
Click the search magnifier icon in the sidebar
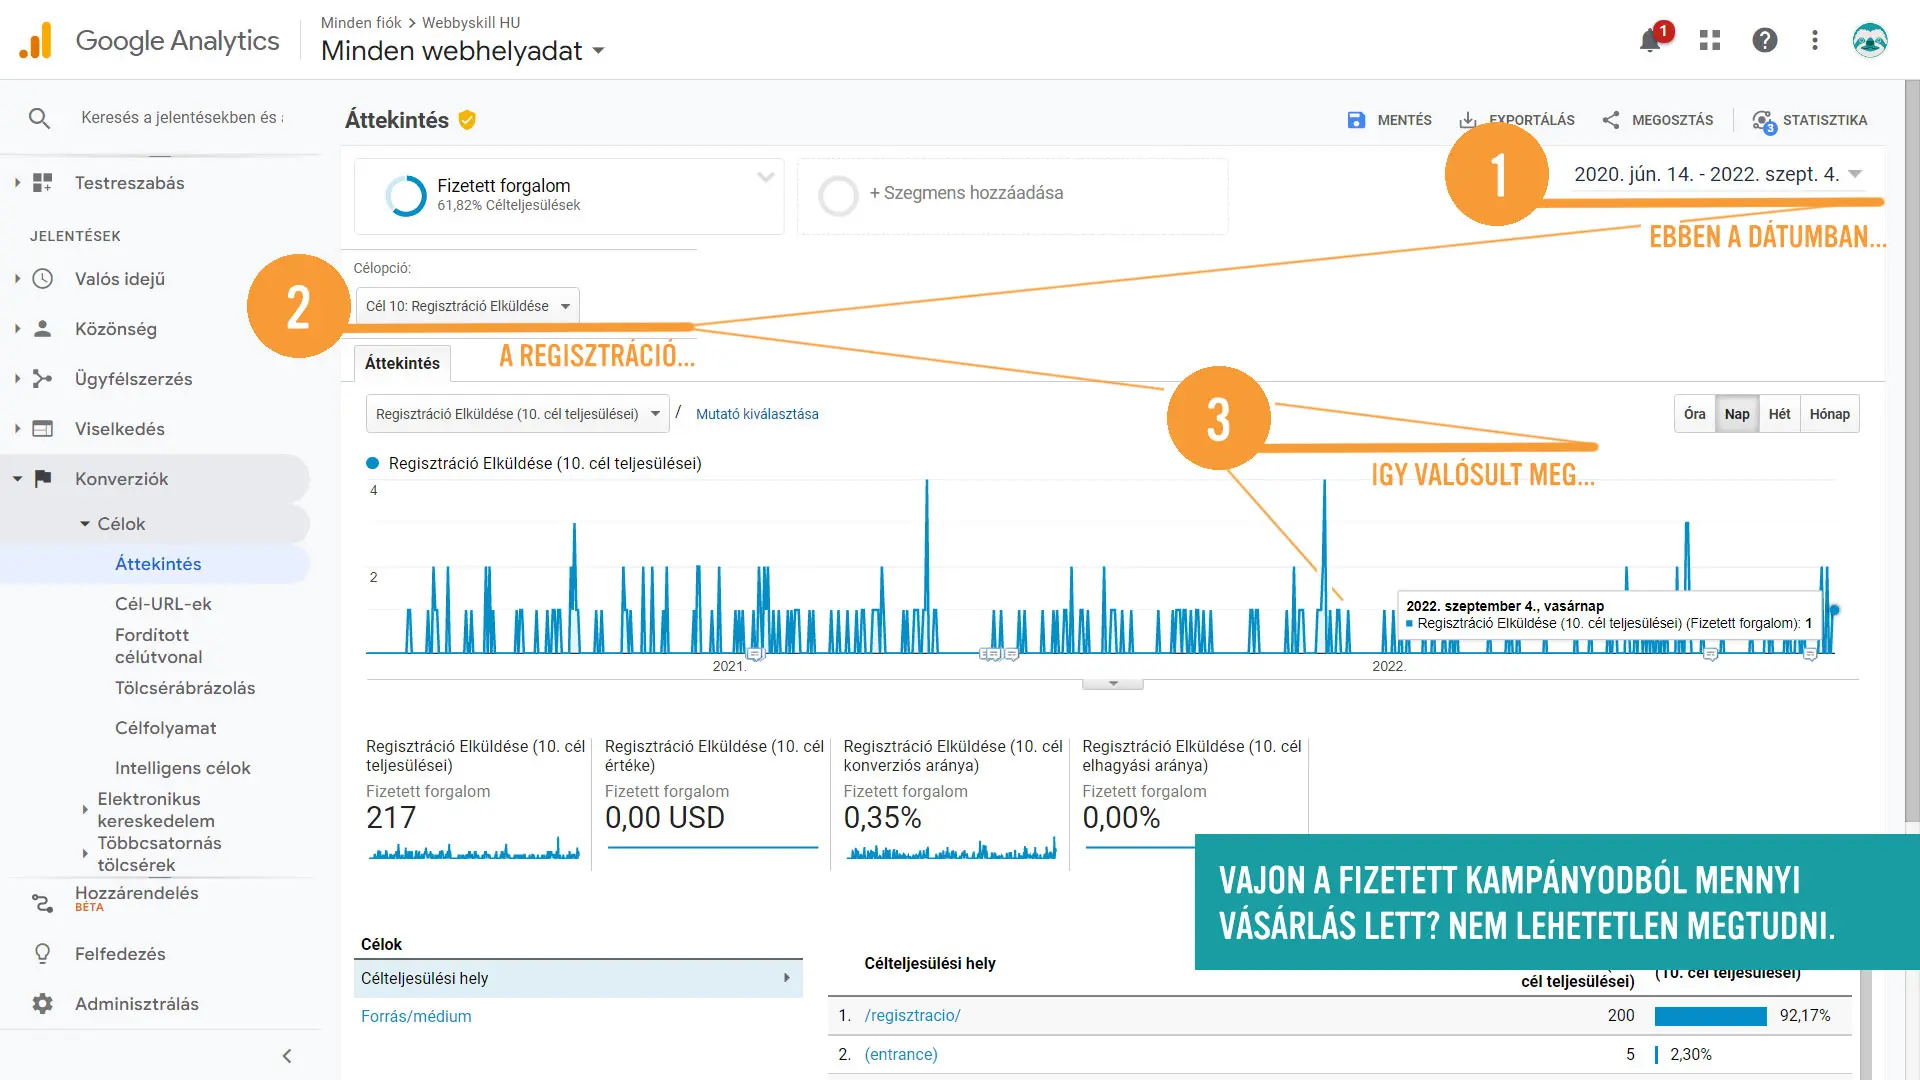click(39, 118)
